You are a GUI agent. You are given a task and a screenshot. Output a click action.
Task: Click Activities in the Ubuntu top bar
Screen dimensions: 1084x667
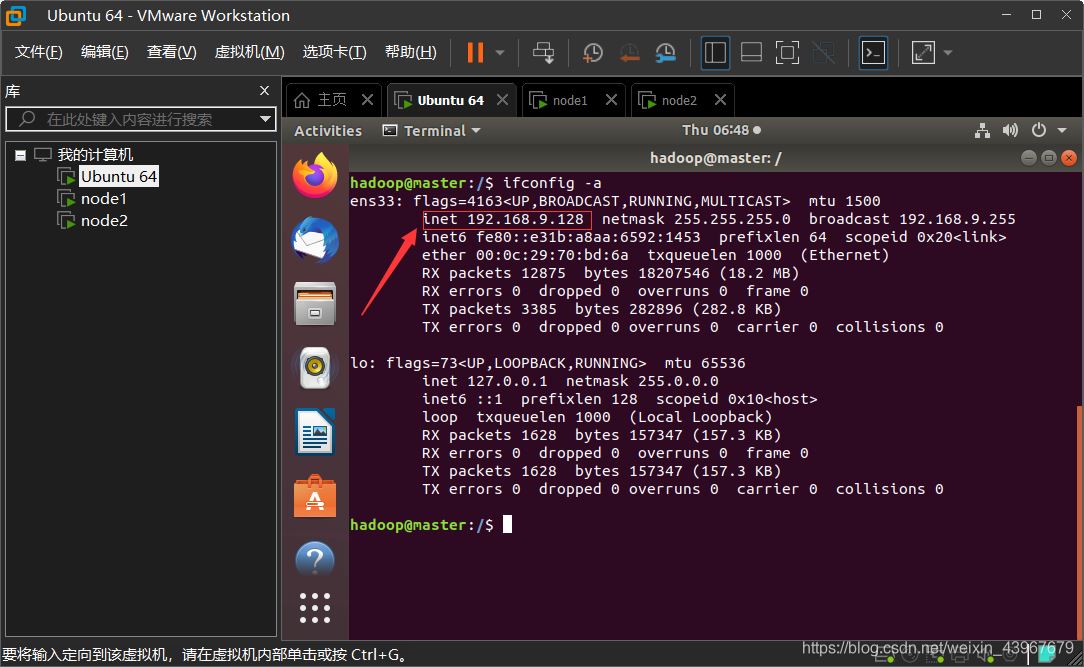pos(328,130)
